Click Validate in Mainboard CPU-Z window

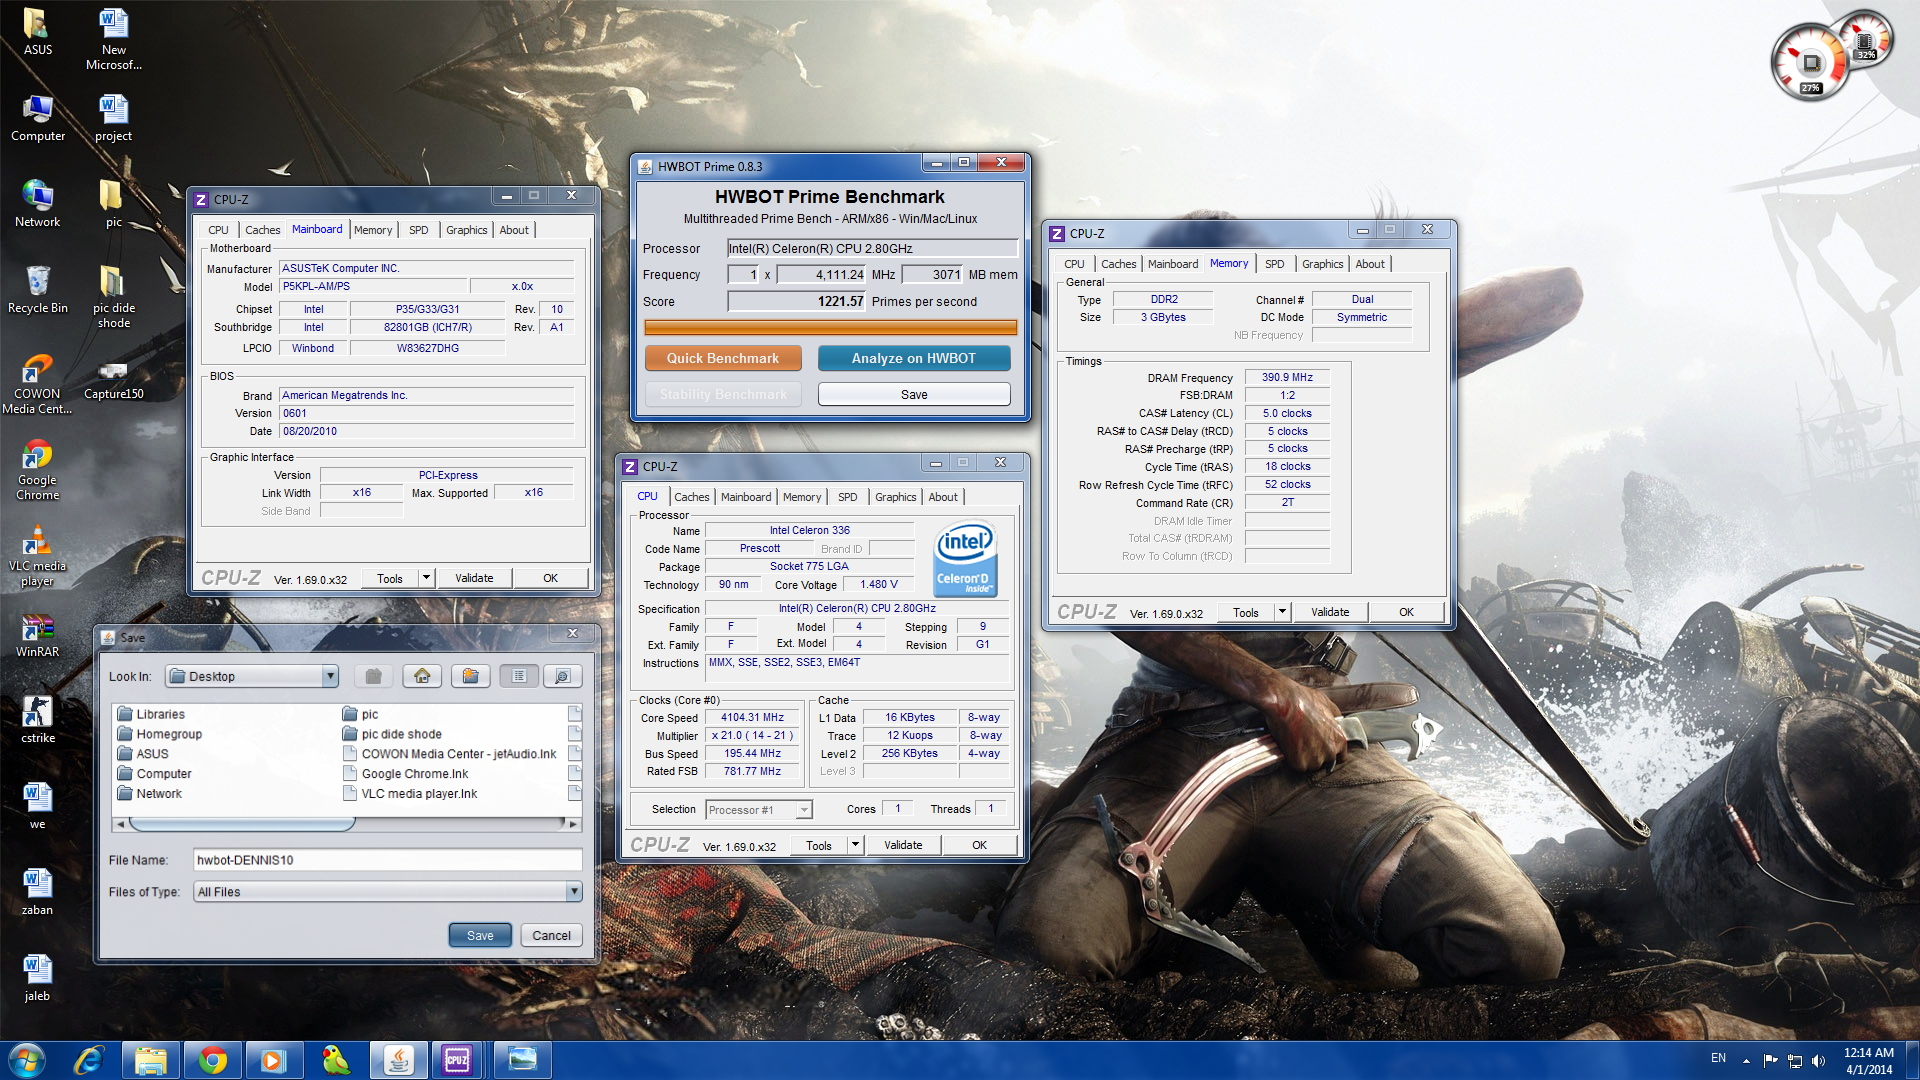click(x=474, y=578)
